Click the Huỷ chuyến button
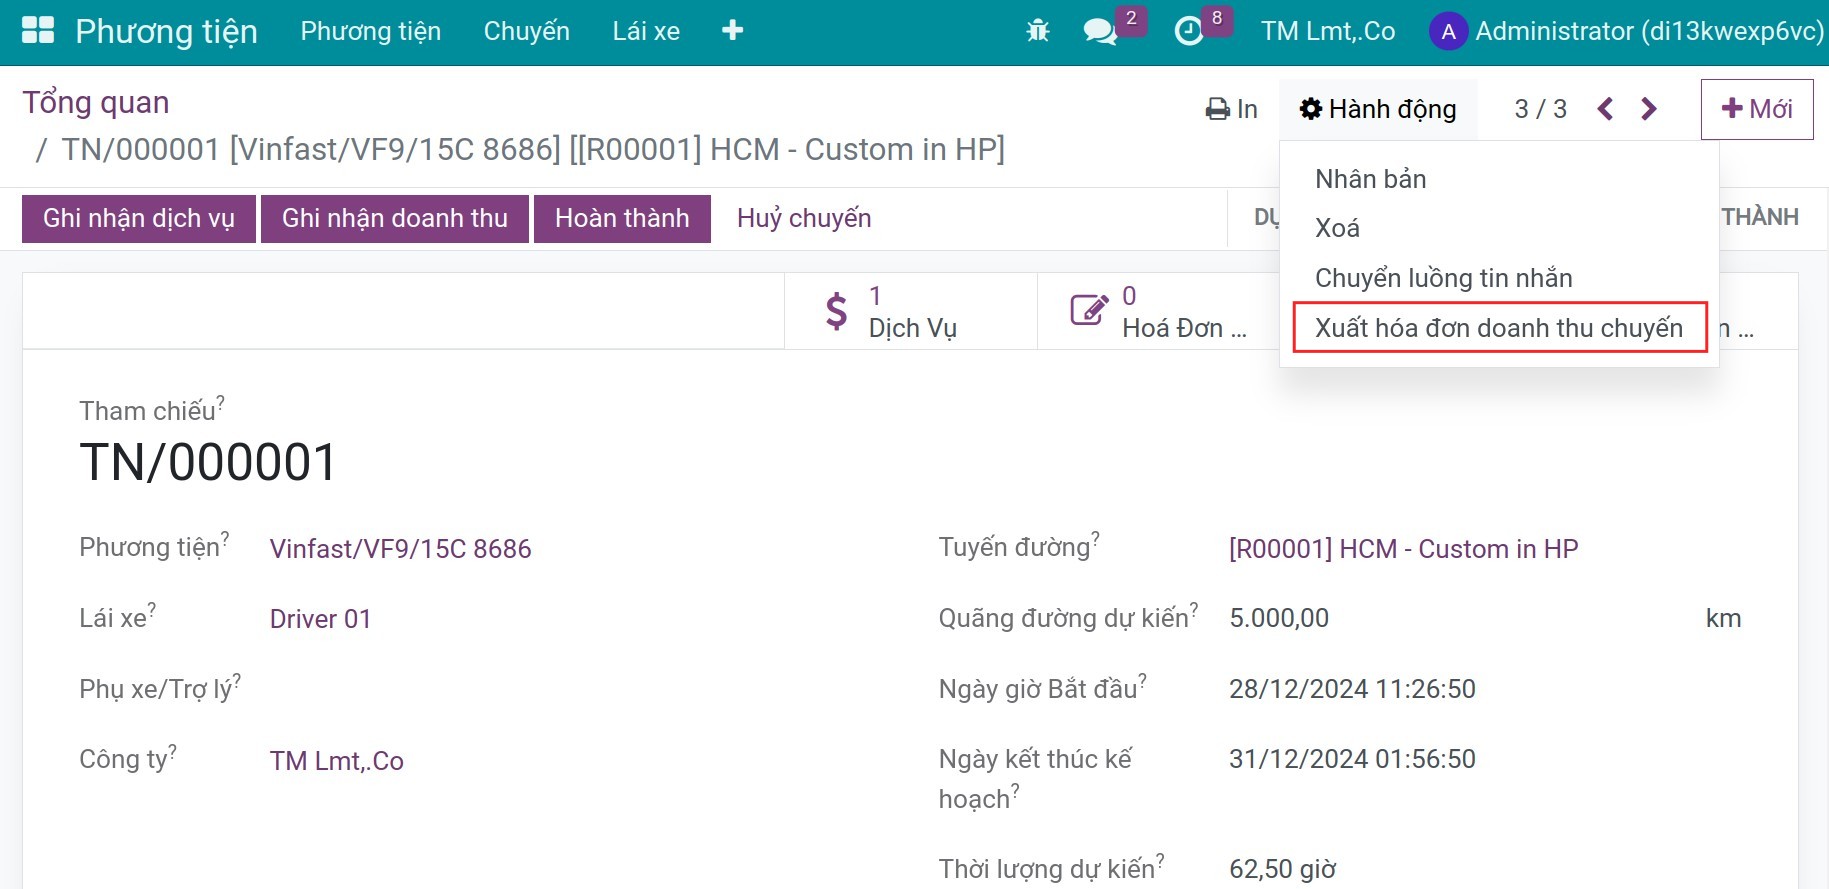Viewport: 1829px width, 889px height. click(x=804, y=219)
